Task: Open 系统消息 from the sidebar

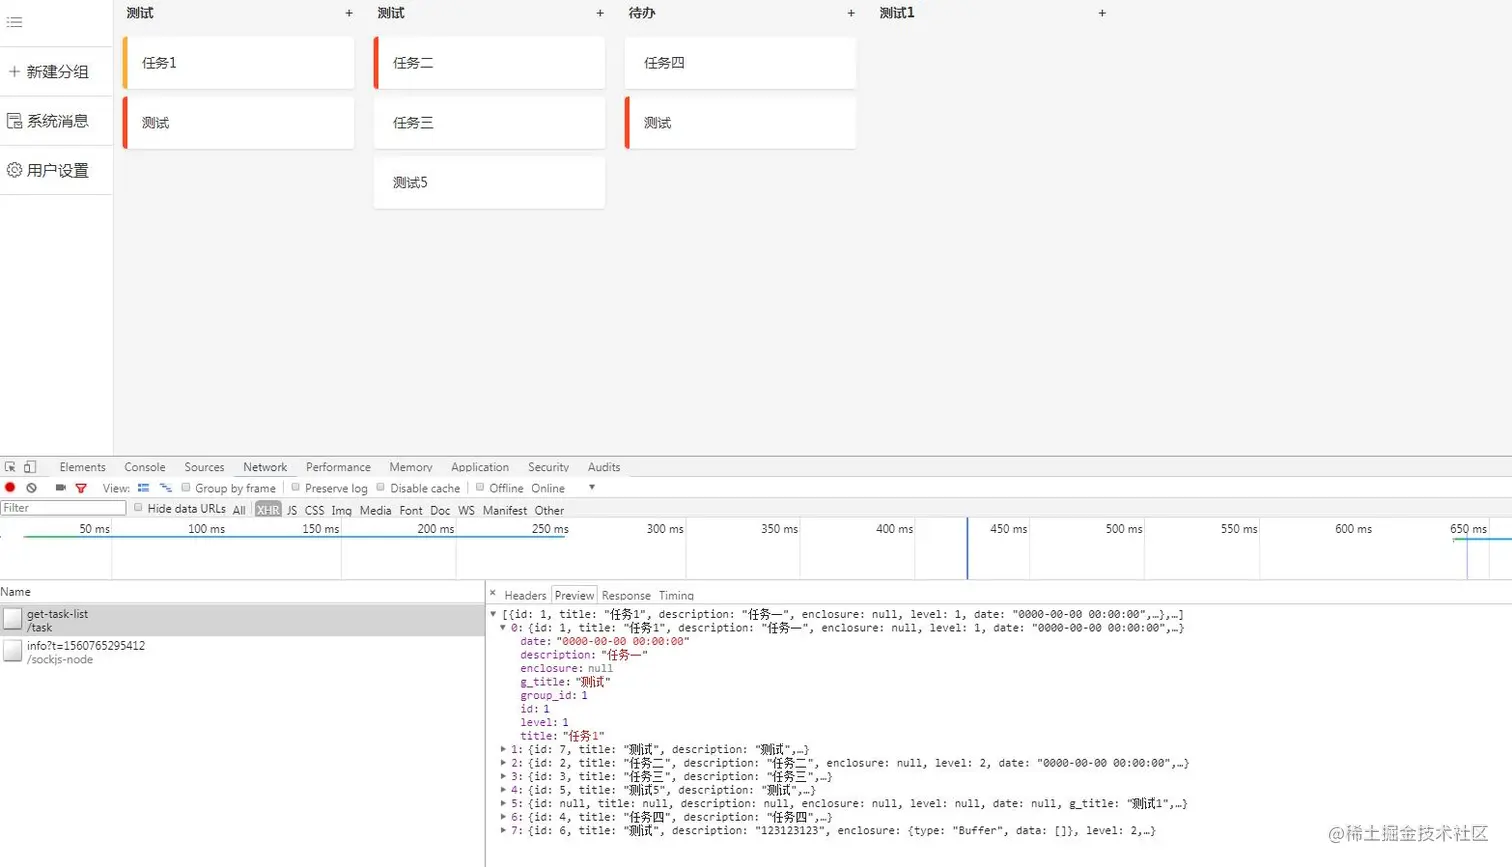Action: [x=56, y=121]
